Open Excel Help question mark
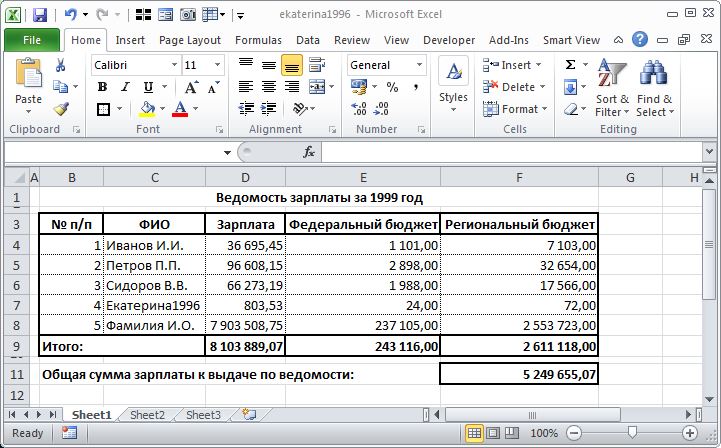The height and width of the screenshot is (448, 721). click(640, 40)
